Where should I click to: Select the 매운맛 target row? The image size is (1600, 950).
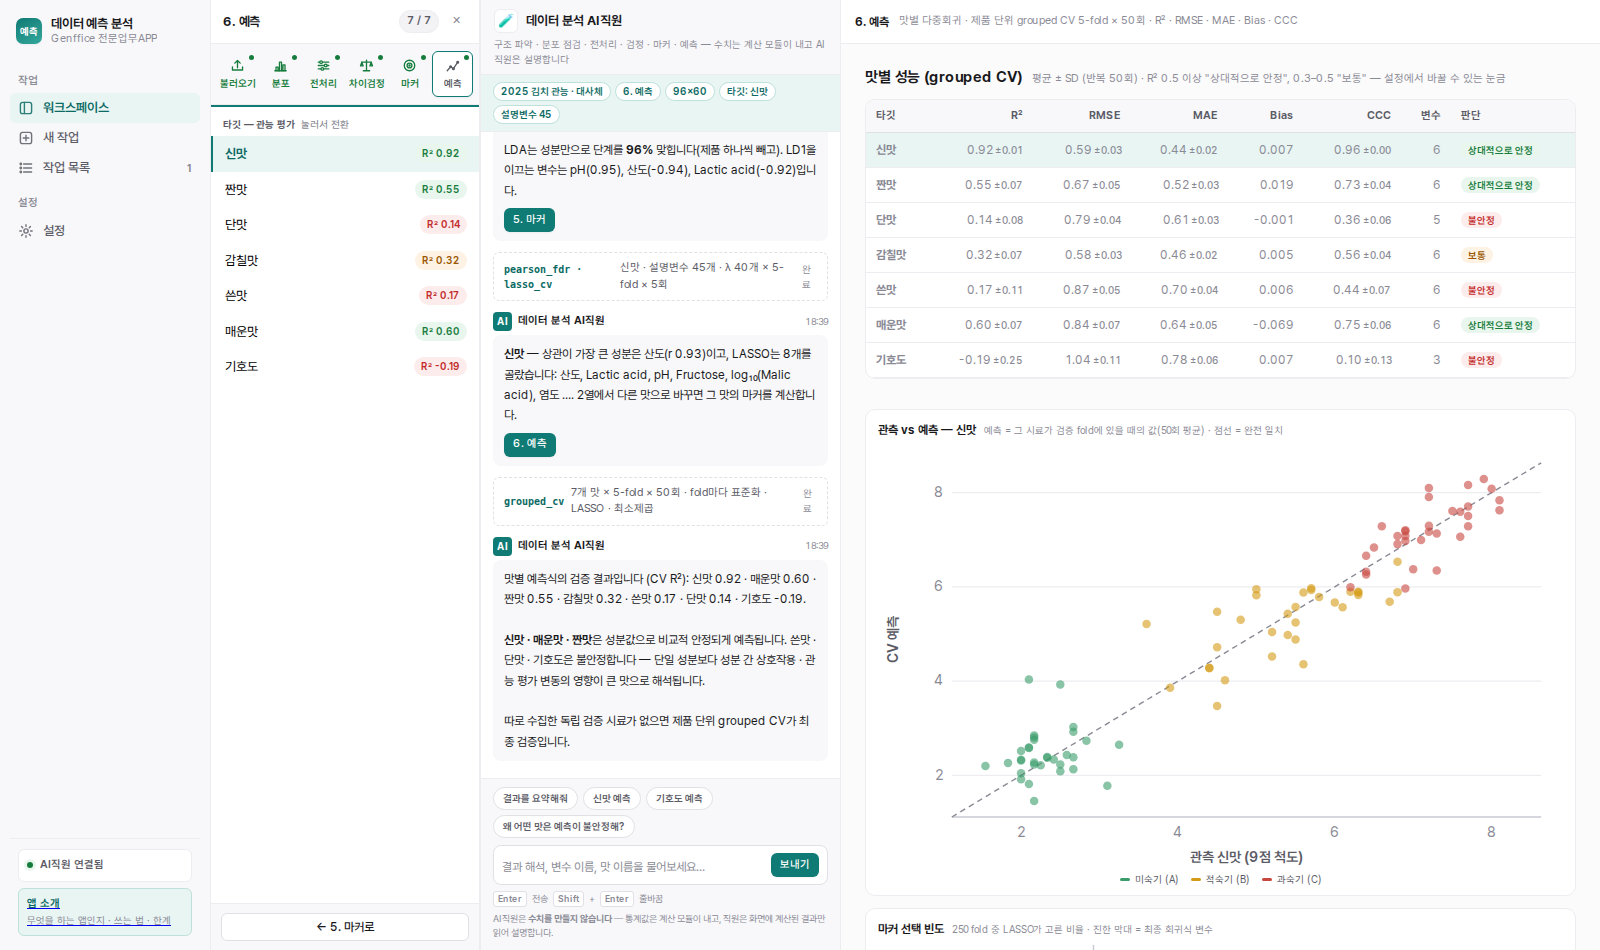[x=345, y=331]
